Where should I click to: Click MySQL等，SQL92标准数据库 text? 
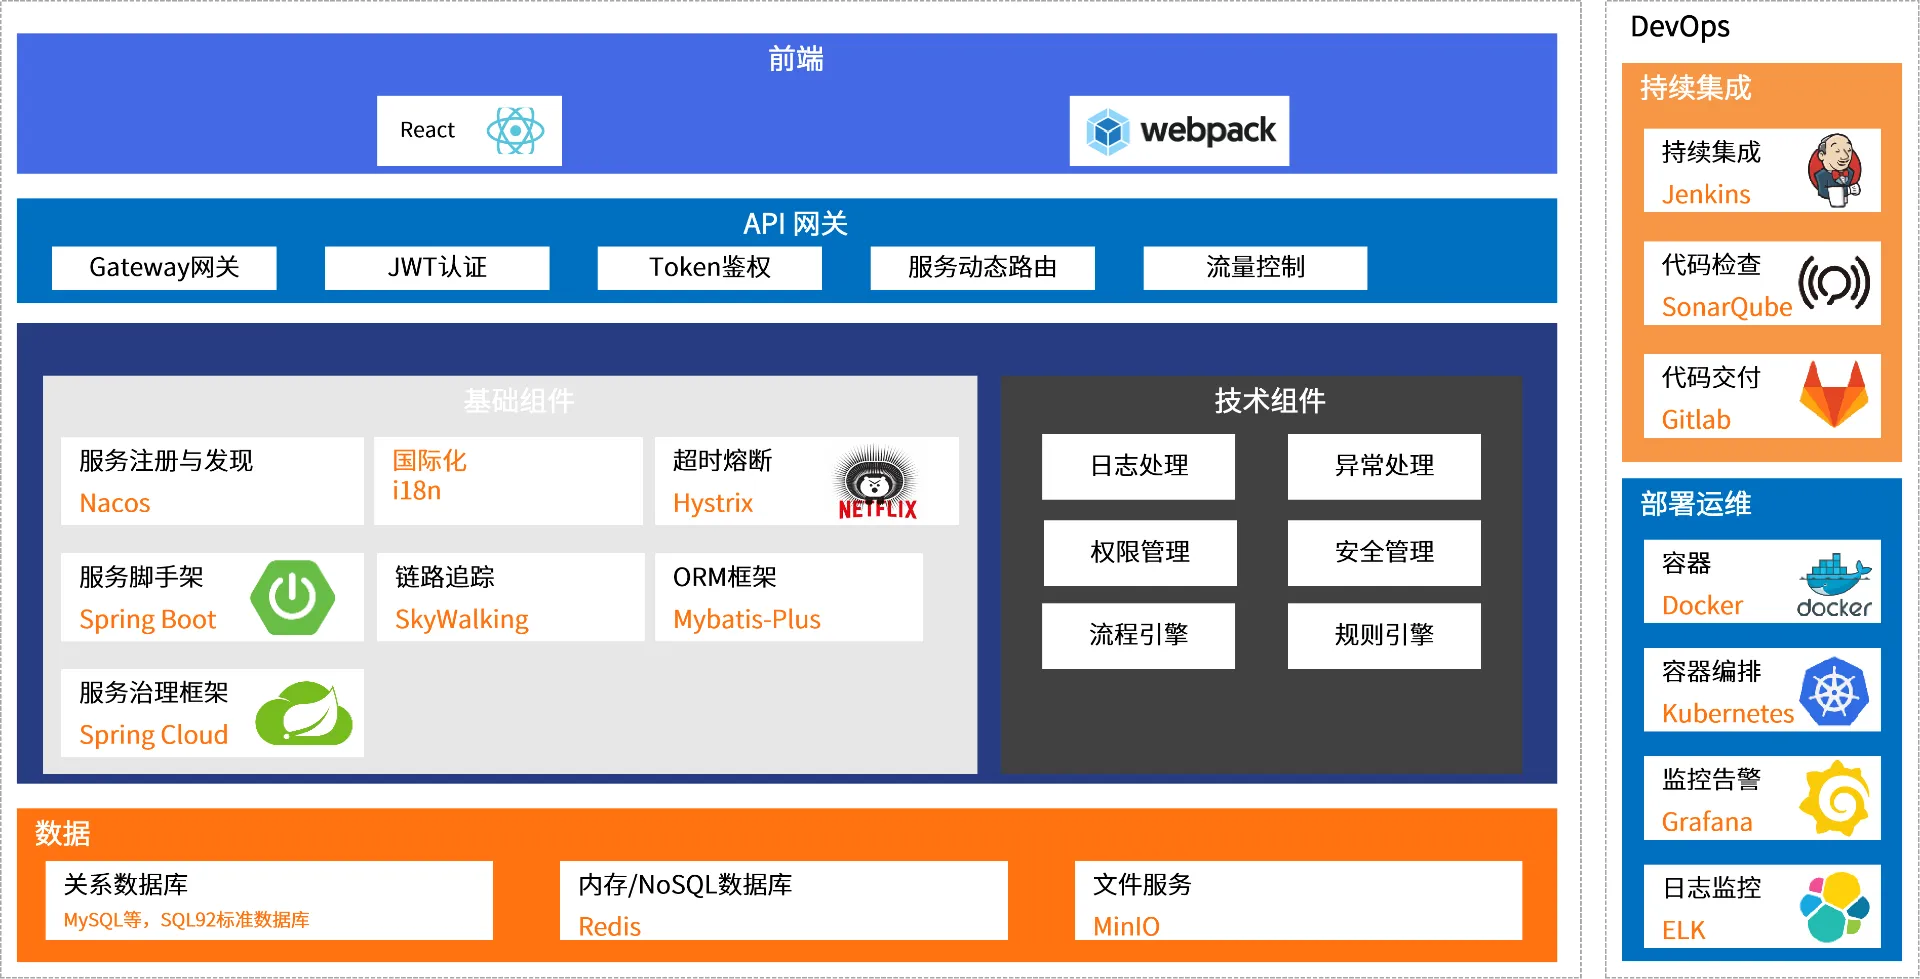[x=186, y=920]
